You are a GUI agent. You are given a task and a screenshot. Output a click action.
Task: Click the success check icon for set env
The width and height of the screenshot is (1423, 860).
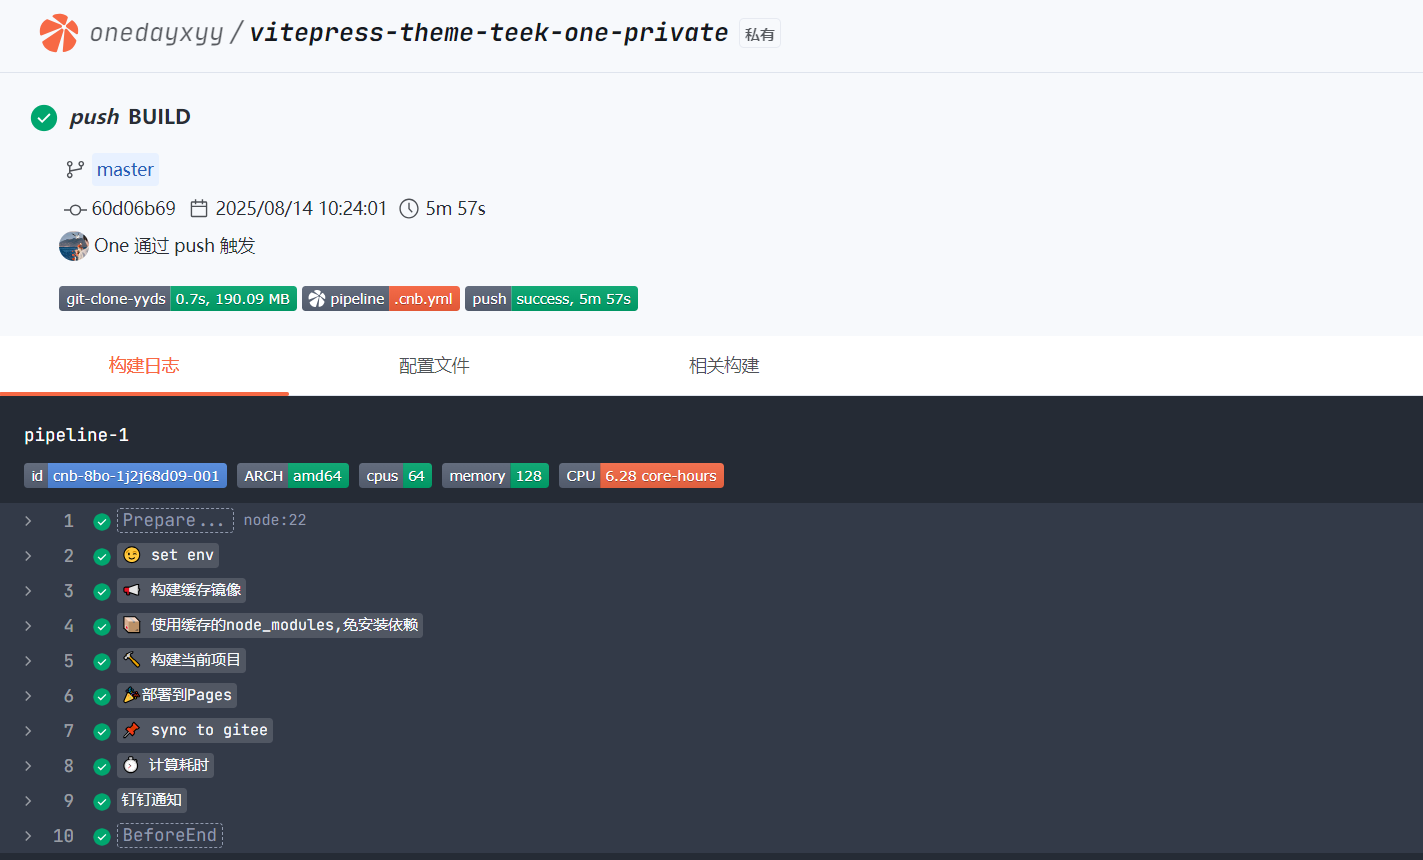point(101,557)
